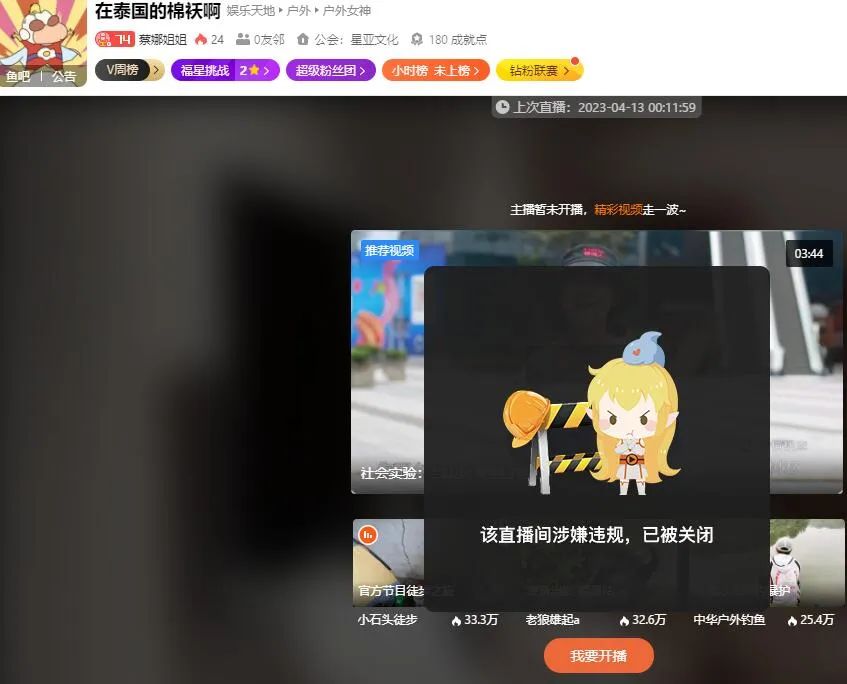This screenshot has width=847, height=684.
Task: Click 180 成就点 text
Action: 458,39
